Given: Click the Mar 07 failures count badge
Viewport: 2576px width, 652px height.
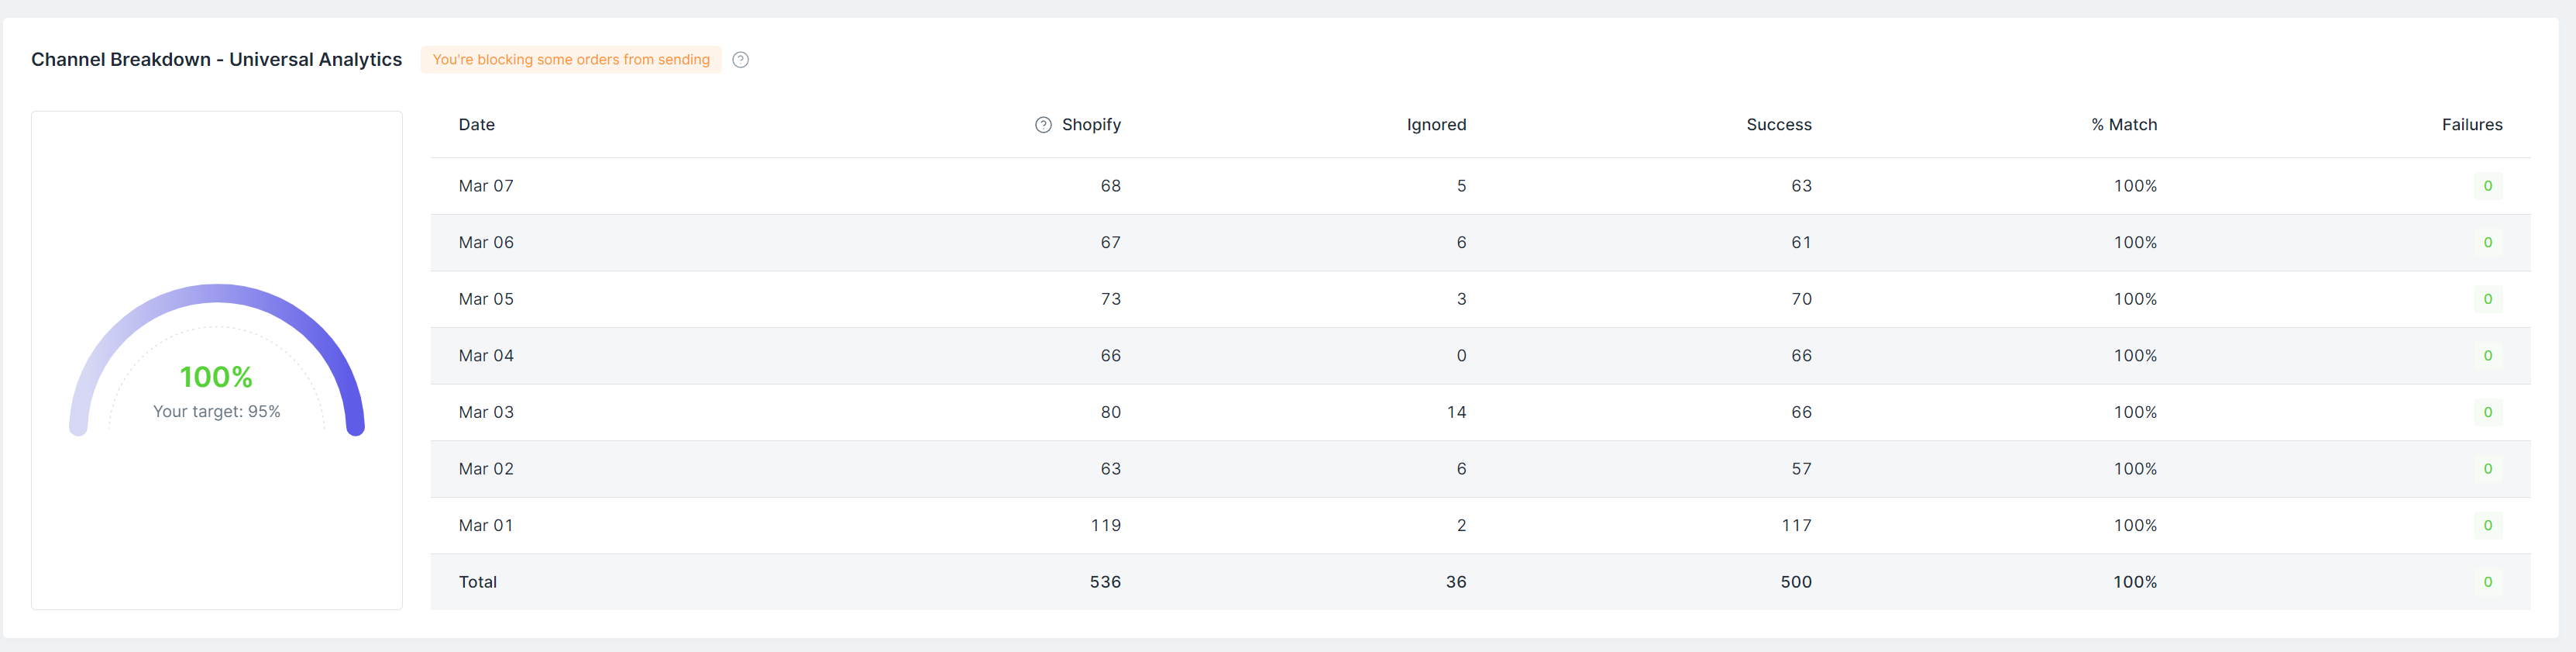Looking at the screenshot, I should click(x=2488, y=186).
